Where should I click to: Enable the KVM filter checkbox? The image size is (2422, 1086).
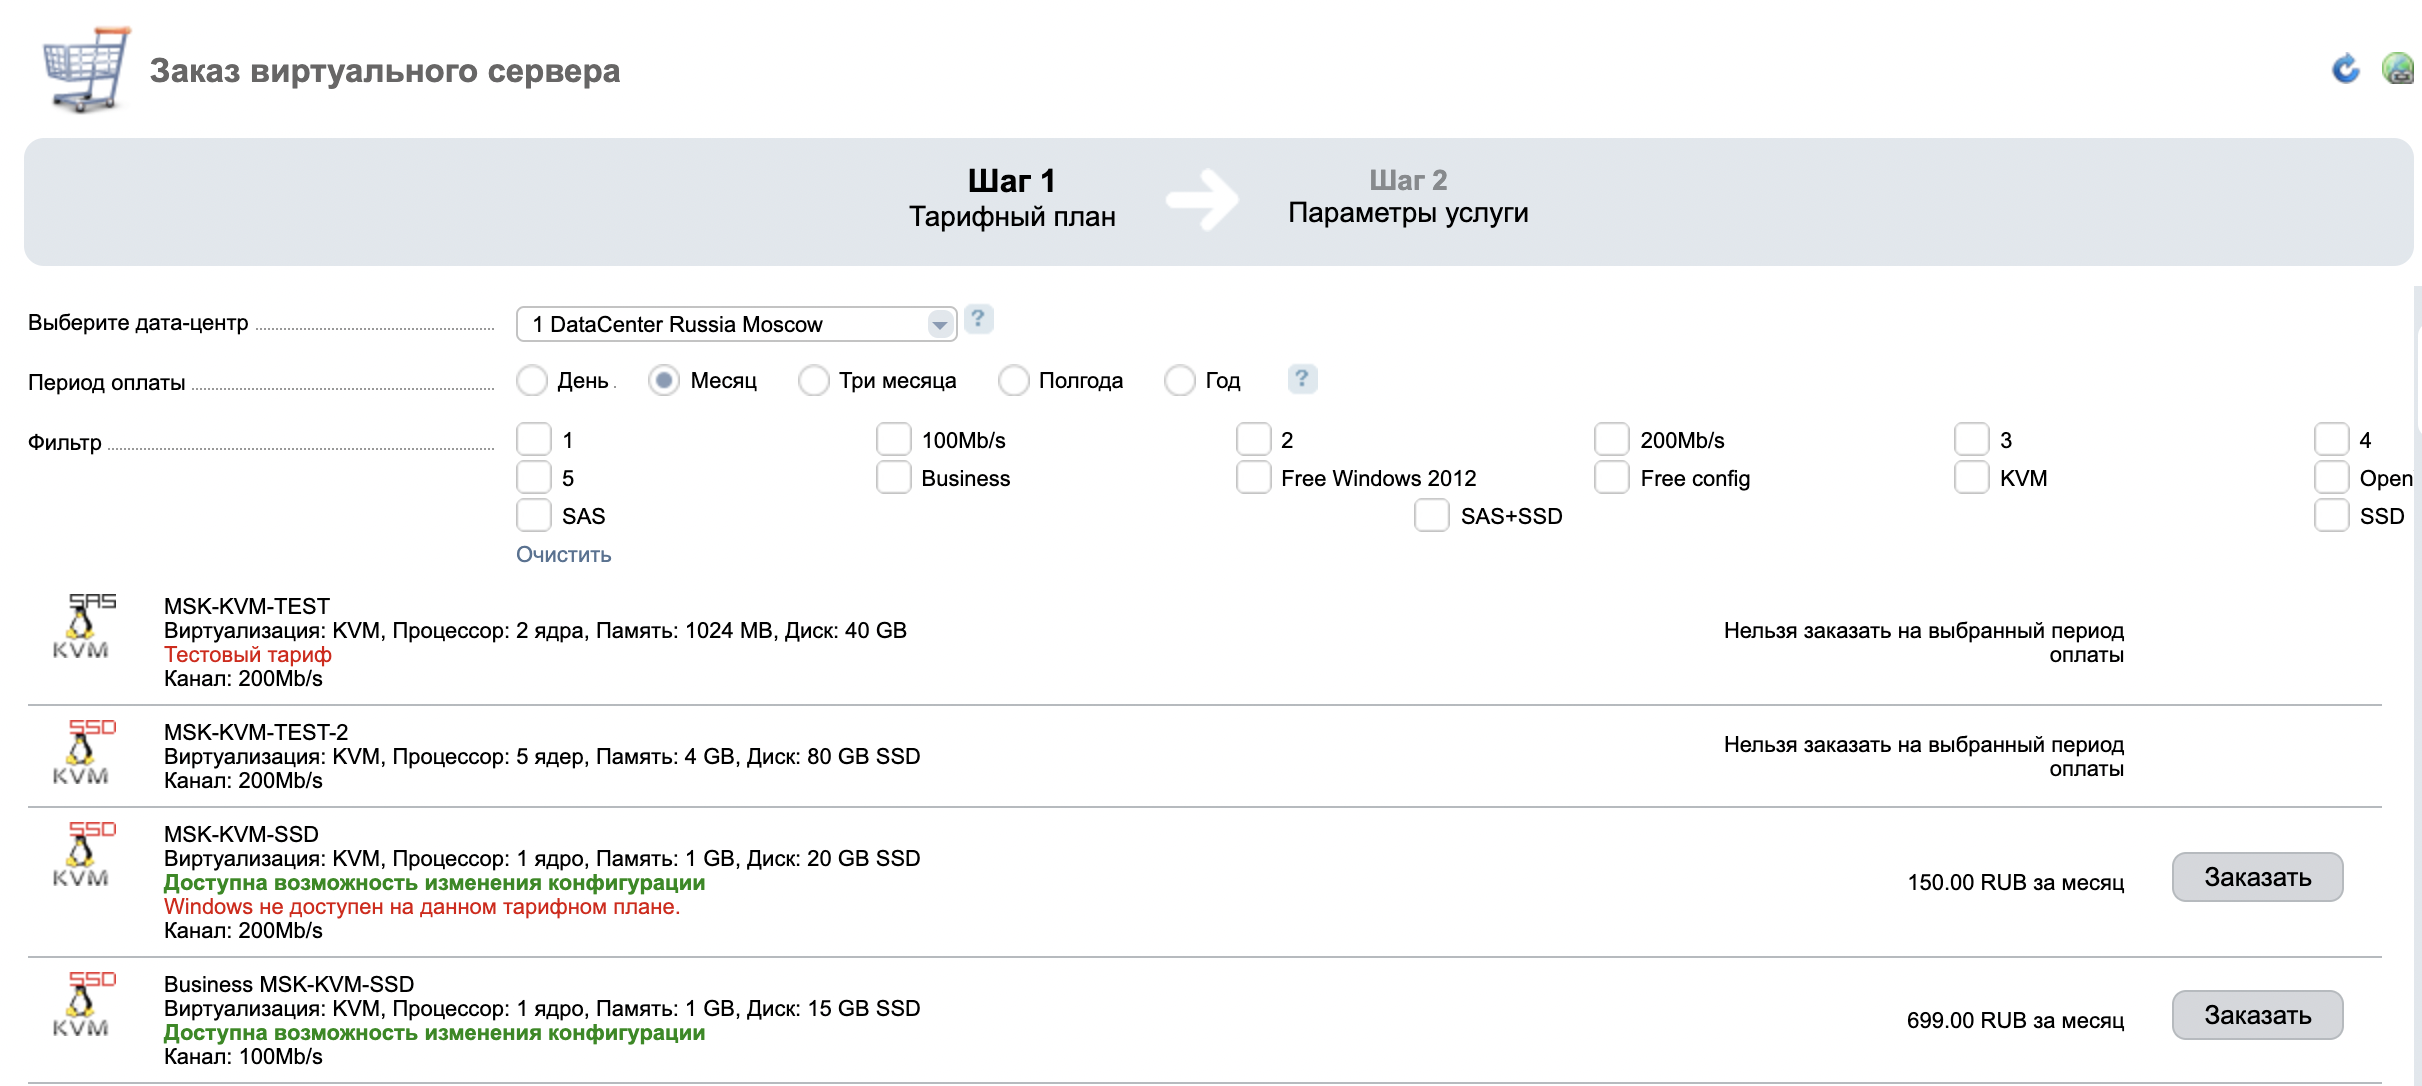coord(1971,477)
